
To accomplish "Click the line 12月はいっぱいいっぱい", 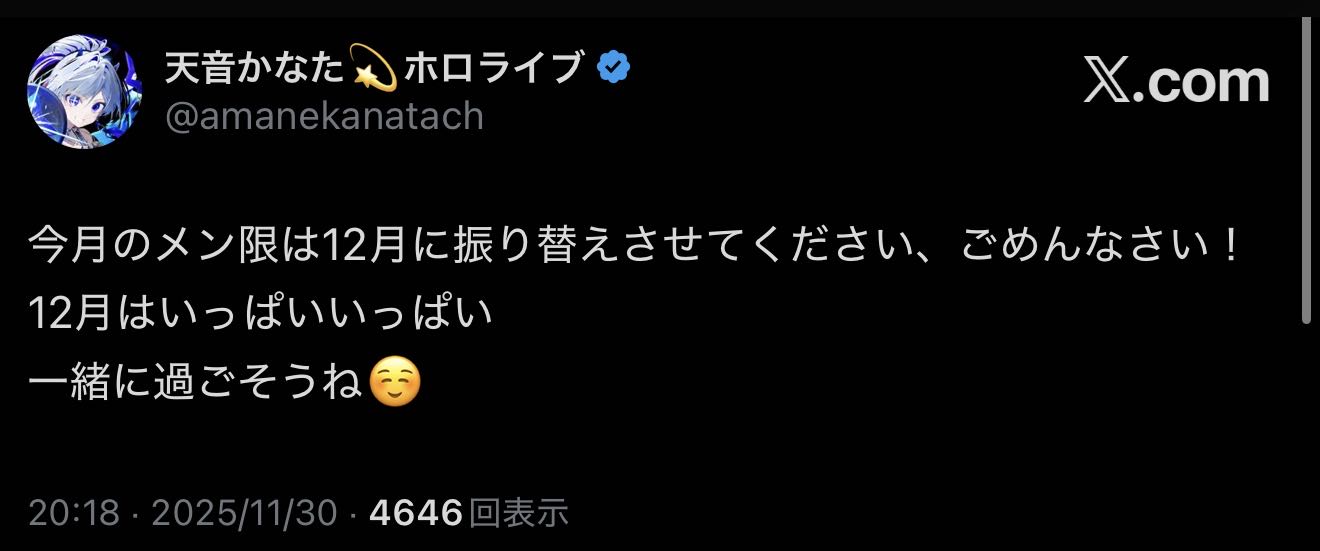I will coord(262,315).
